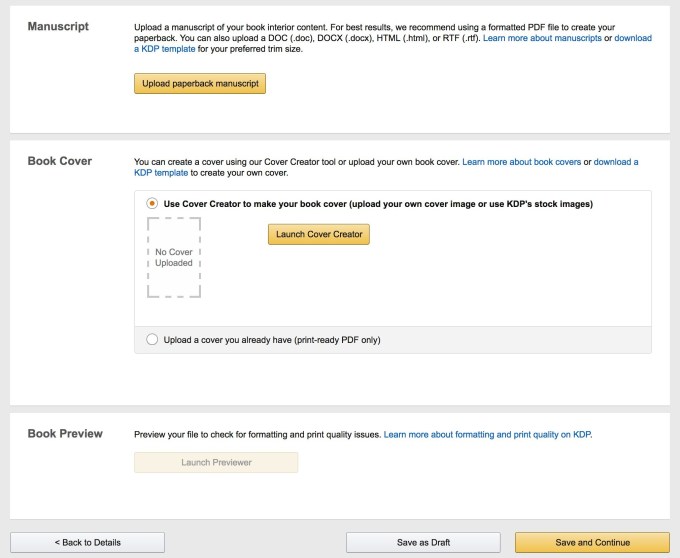The image size is (680, 558).
Task: Open formatting and print quality on KDP link
Action: 488,434
